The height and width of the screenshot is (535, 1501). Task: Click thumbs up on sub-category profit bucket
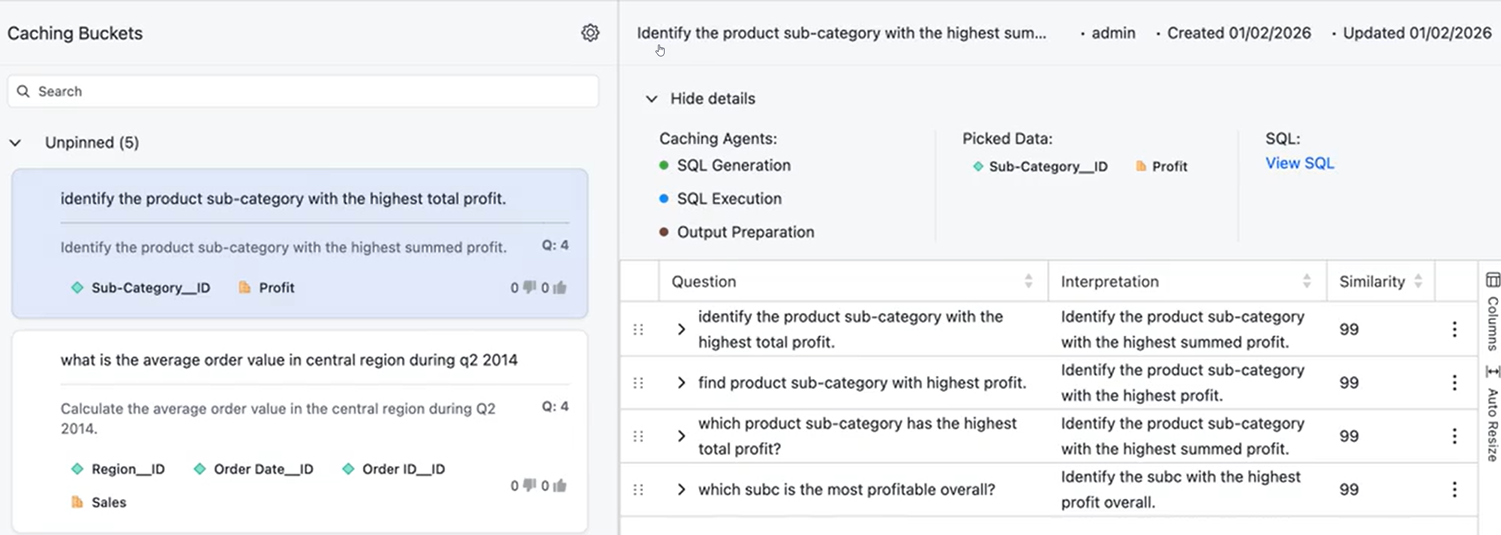[559, 288]
